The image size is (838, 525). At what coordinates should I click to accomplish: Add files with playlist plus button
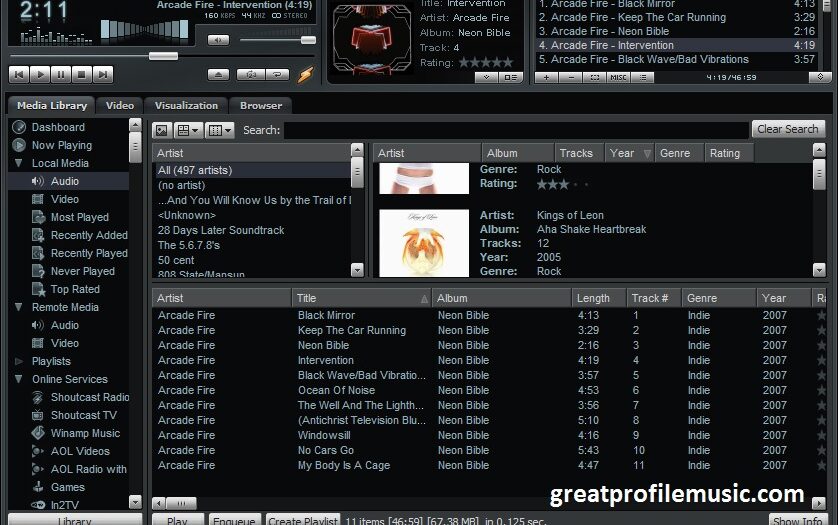tap(546, 78)
